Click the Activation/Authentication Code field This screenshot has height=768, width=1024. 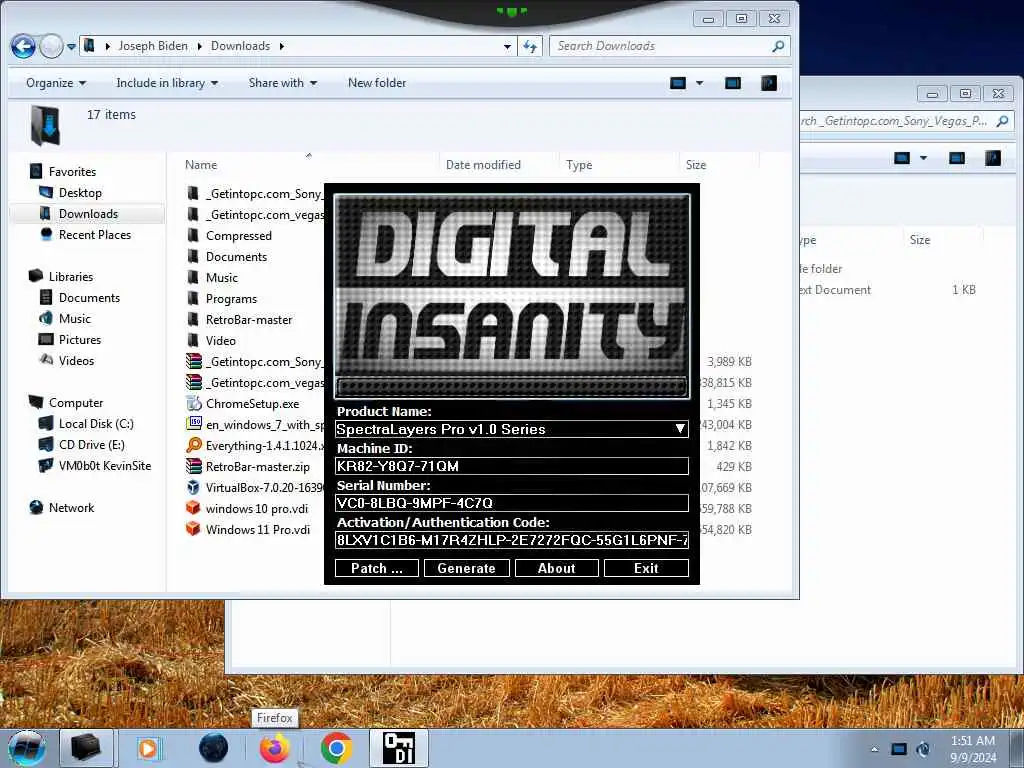(511, 540)
